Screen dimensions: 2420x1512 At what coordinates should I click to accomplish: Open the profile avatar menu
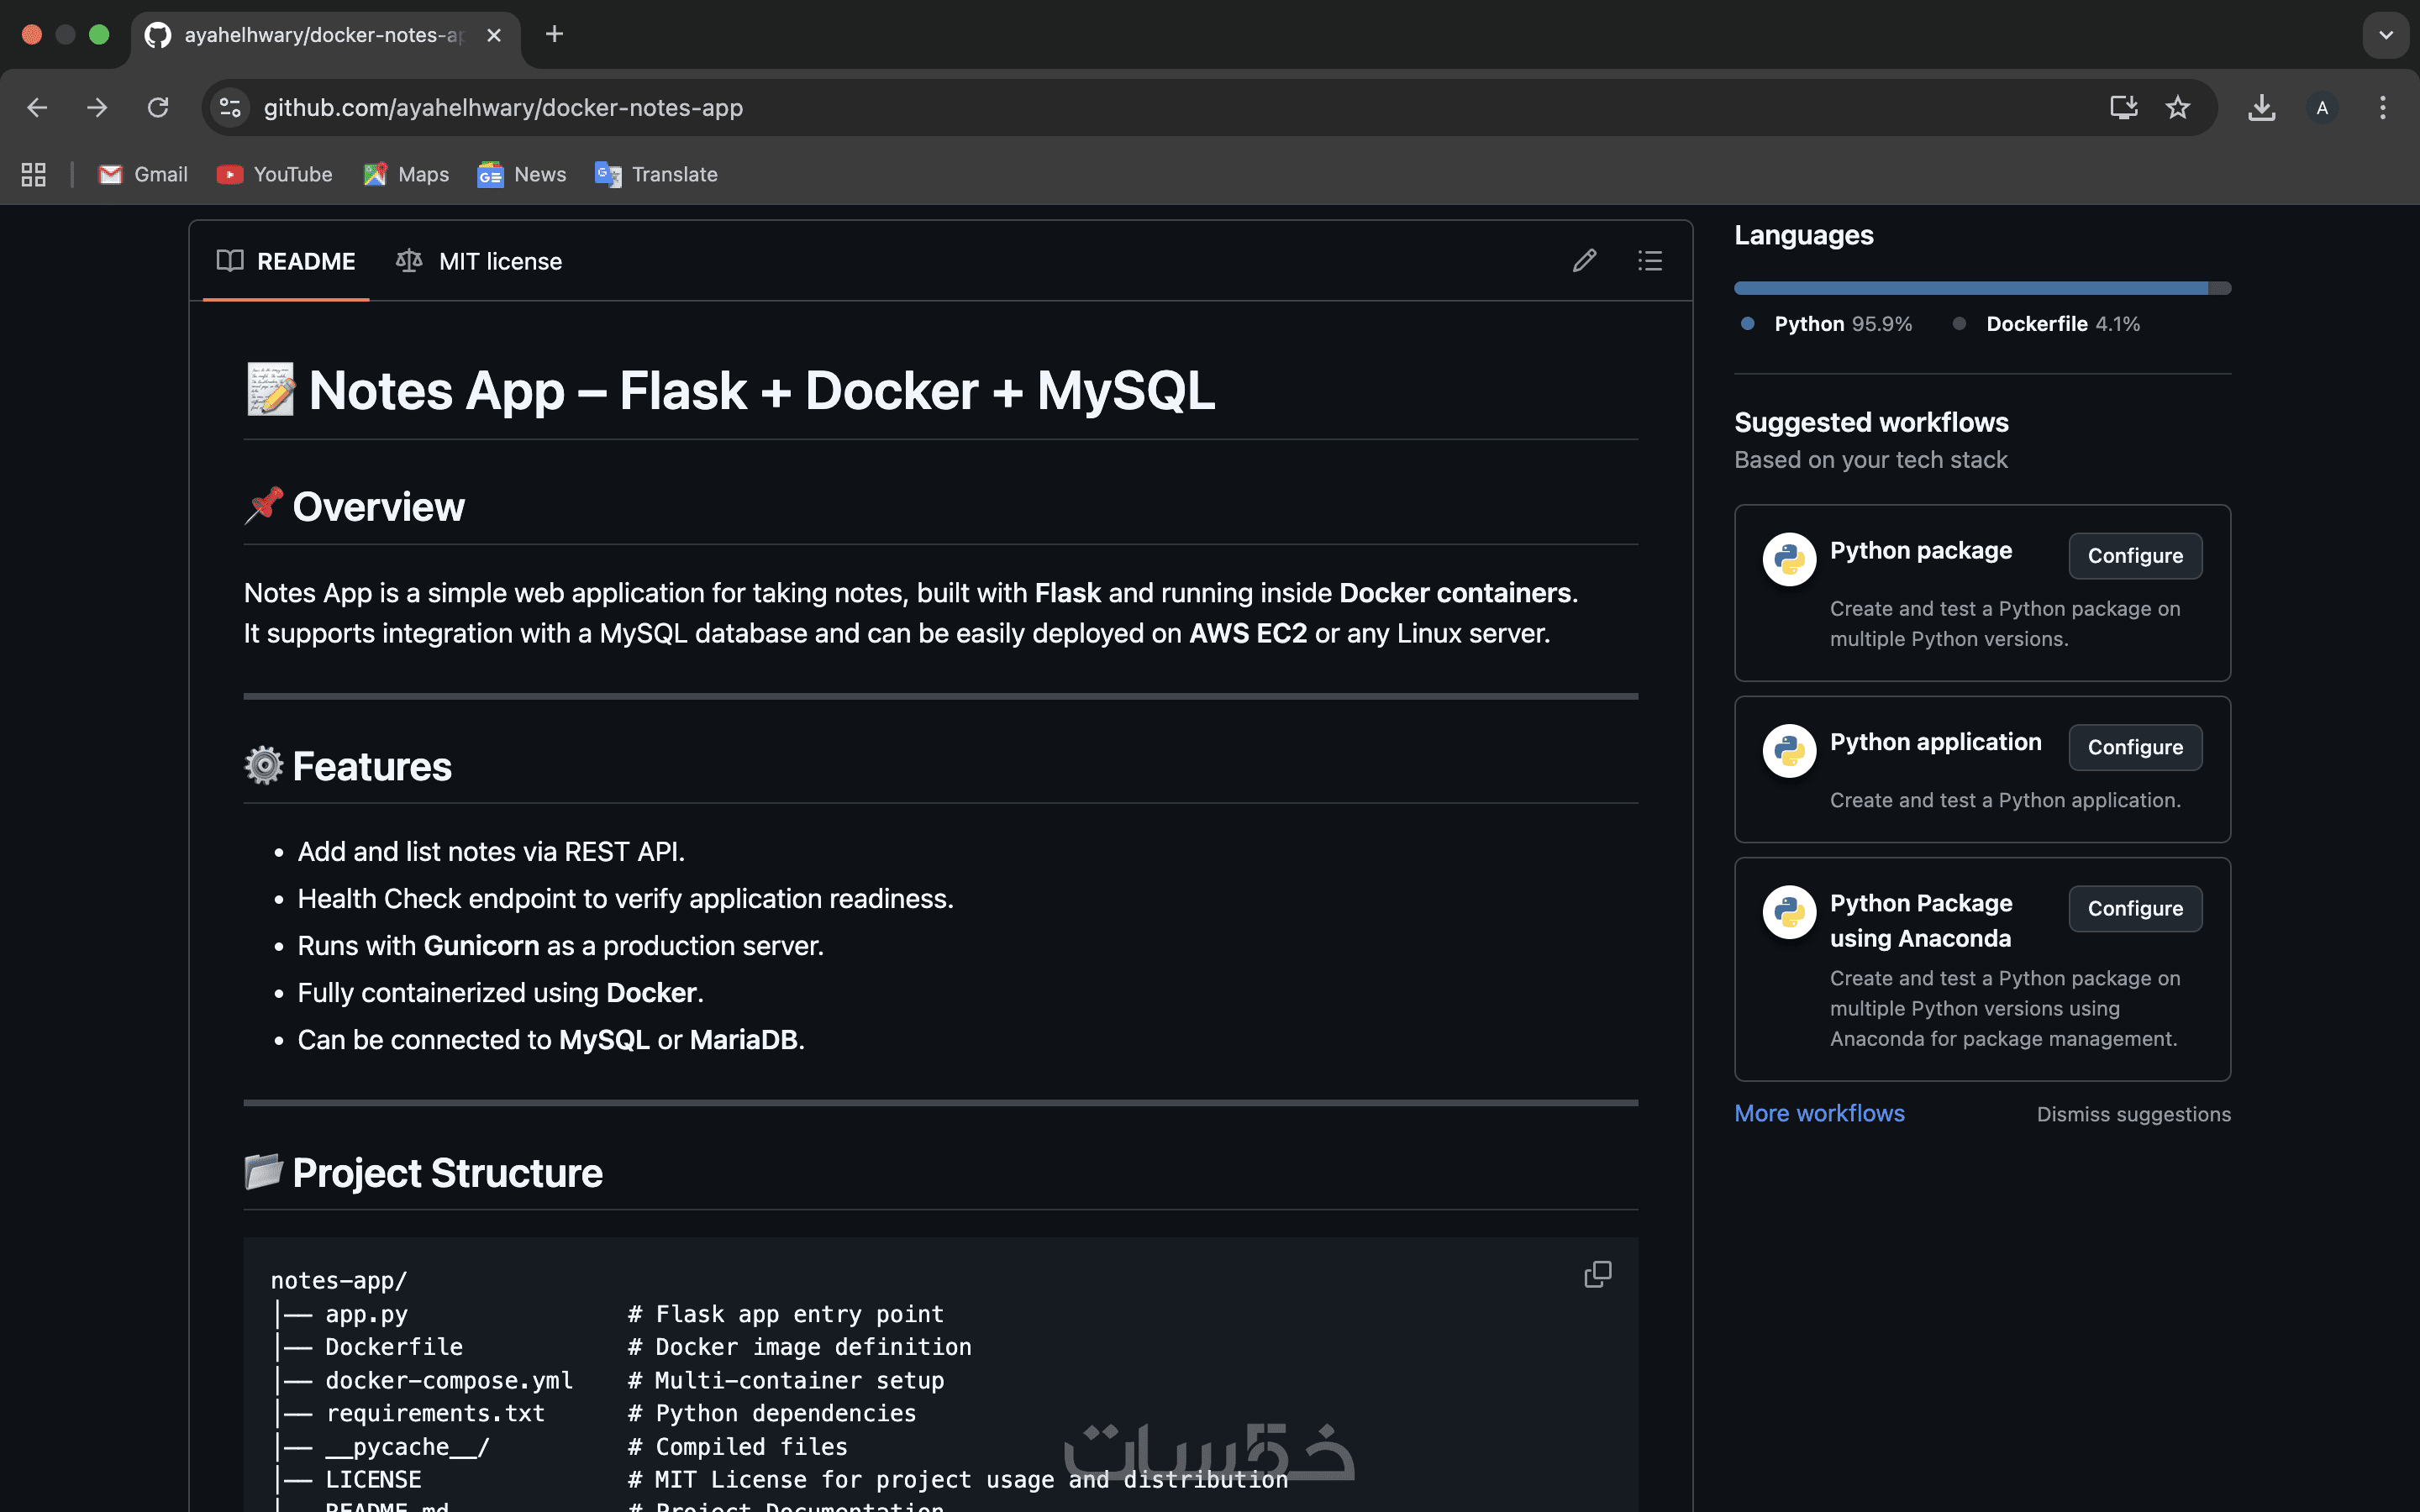[2322, 108]
